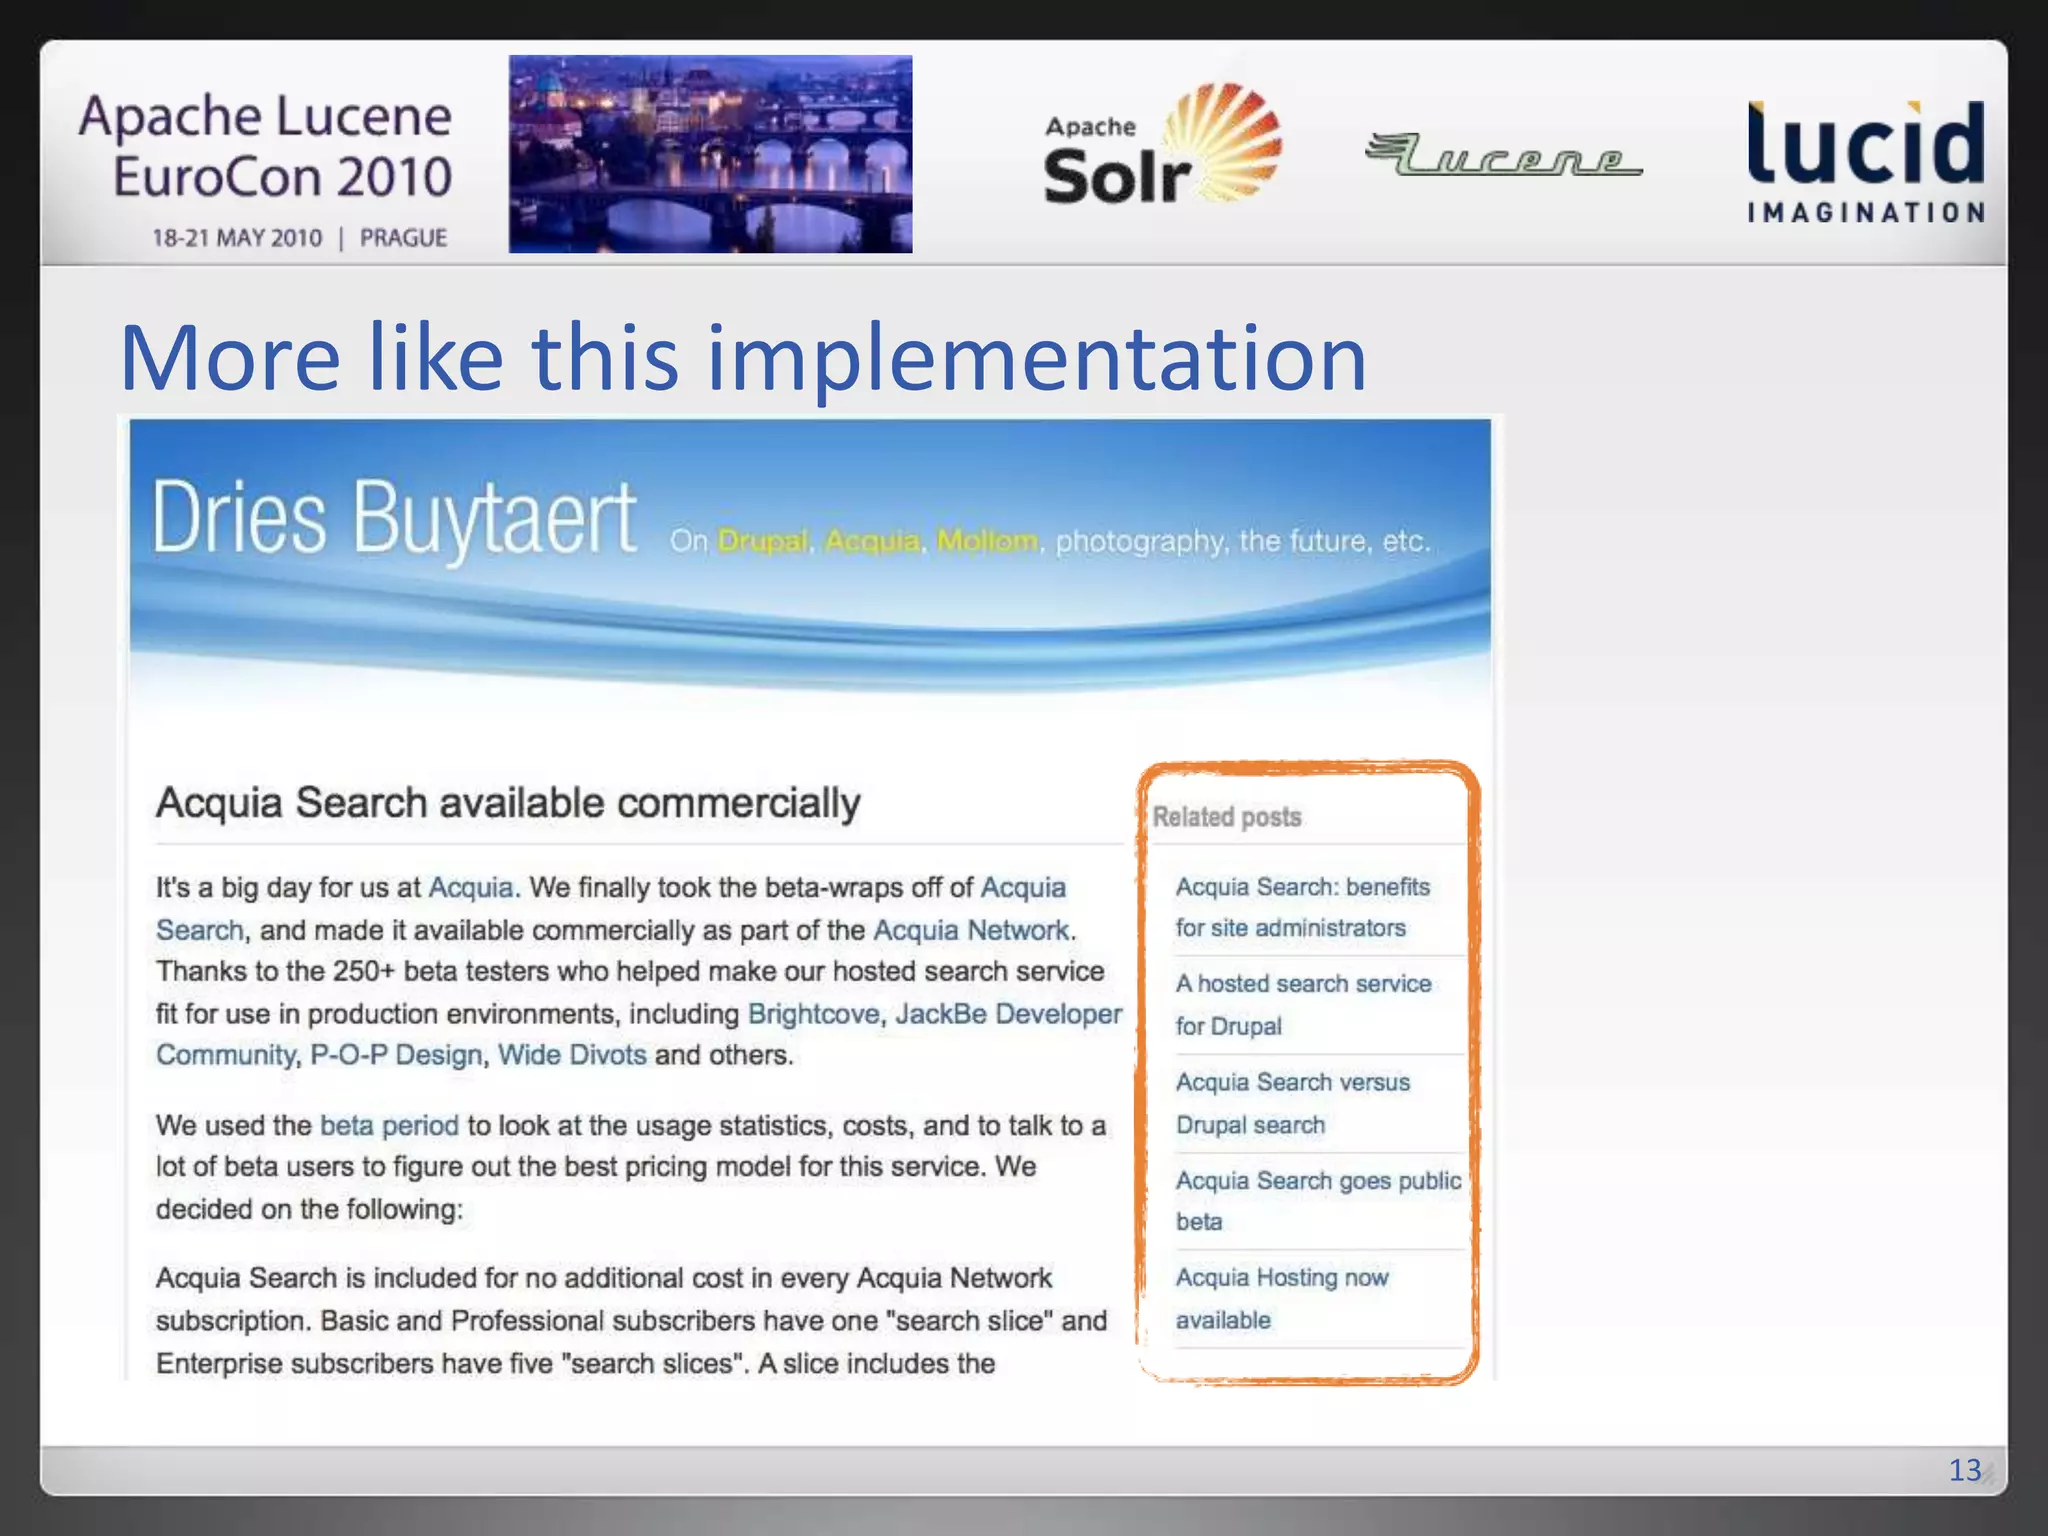Open the Mollom link in the blog tagline
The height and width of the screenshot is (1536, 2048).
coord(987,541)
